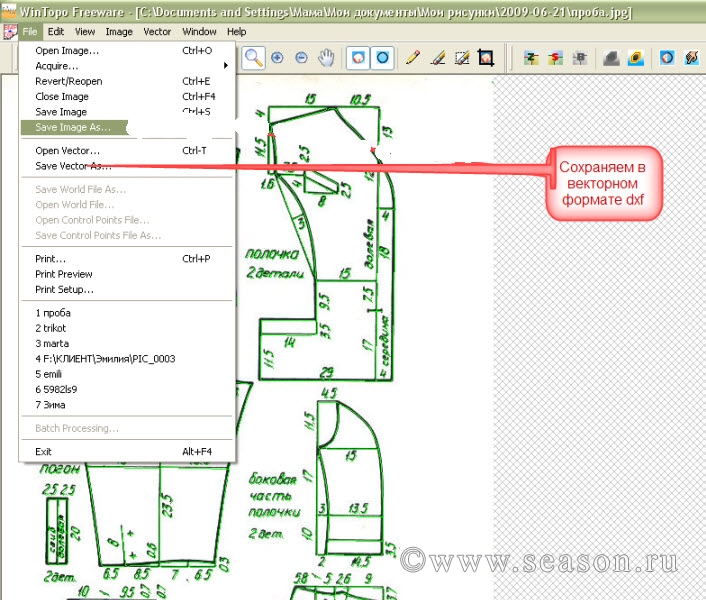
Task: Open recent file 2 trikot
Action: point(127,328)
